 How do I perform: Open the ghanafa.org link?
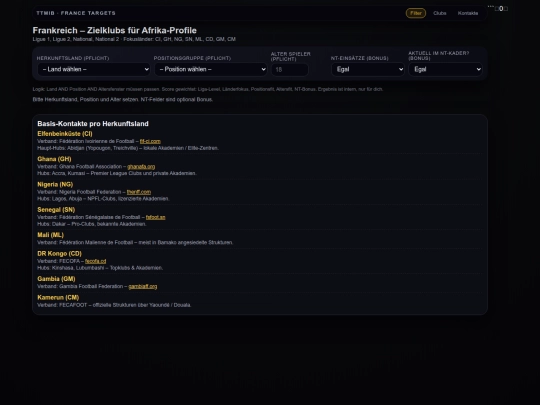tap(141, 167)
